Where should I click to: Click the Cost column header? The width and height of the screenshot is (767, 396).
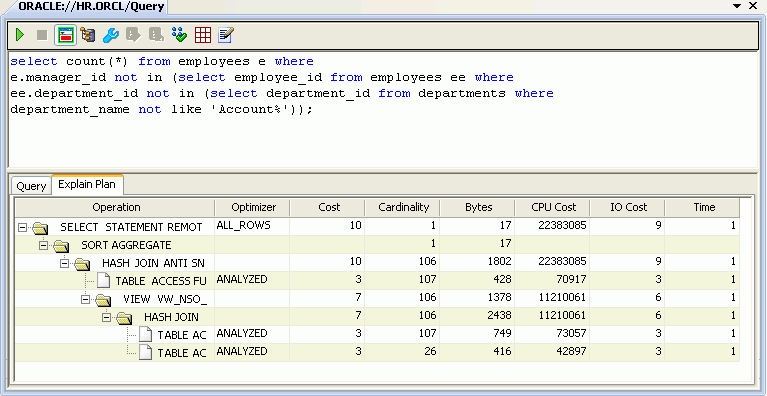pos(328,207)
